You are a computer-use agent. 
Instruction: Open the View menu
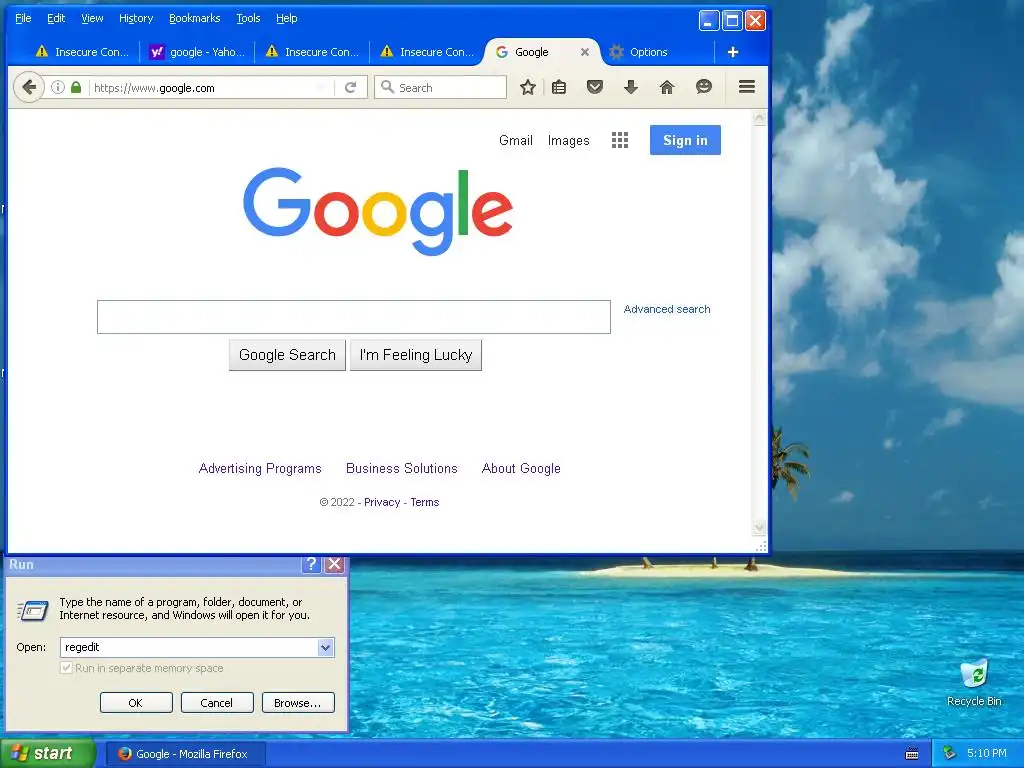click(x=92, y=18)
